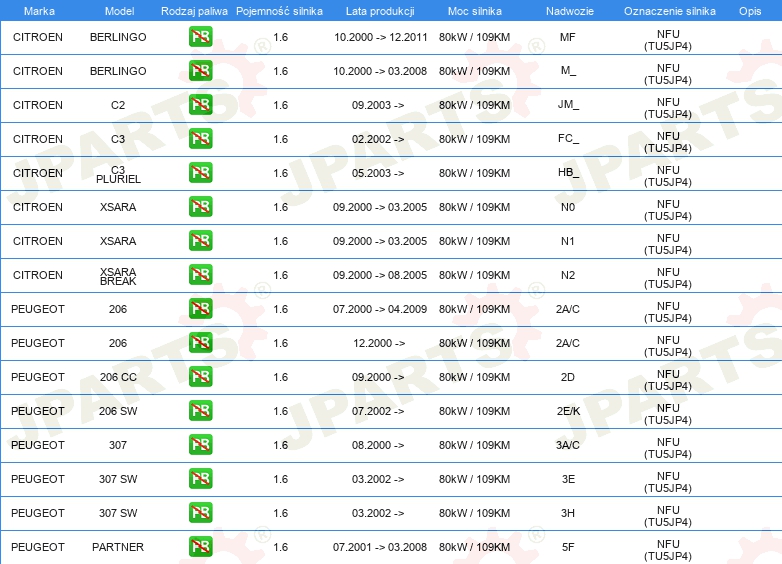
Task: Select the date range 07.2001 -> 03.2008
Action: (380, 547)
